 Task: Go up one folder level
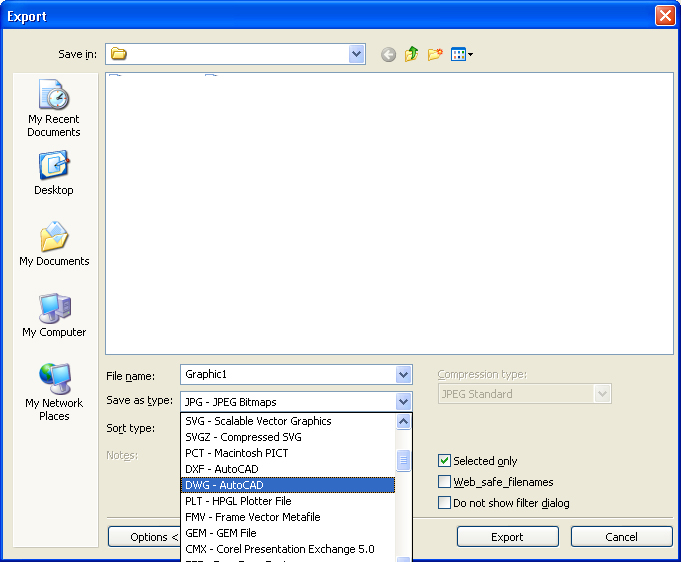click(x=411, y=55)
